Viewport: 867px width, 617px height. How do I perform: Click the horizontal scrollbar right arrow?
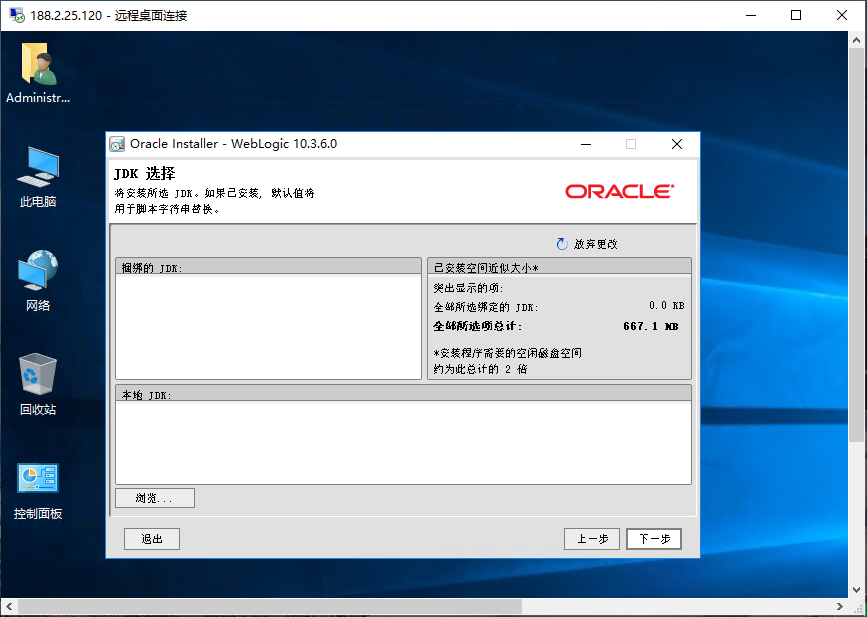click(x=839, y=606)
